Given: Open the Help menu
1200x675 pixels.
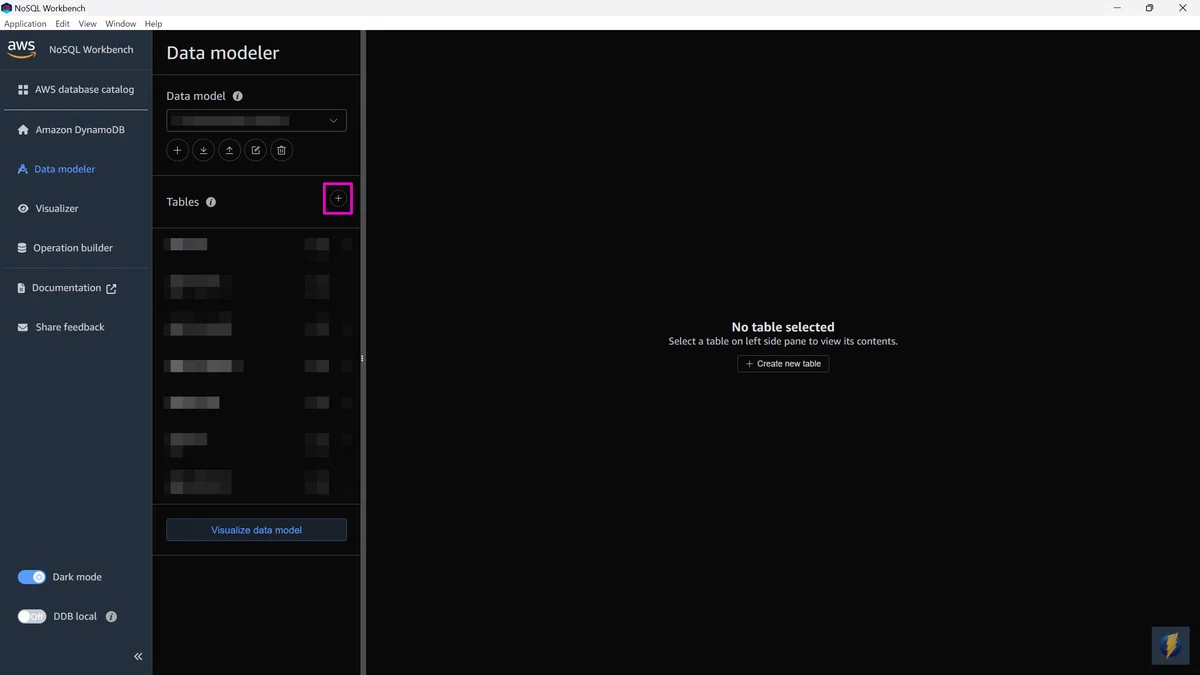Looking at the screenshot, I should [x=153, y=24].
